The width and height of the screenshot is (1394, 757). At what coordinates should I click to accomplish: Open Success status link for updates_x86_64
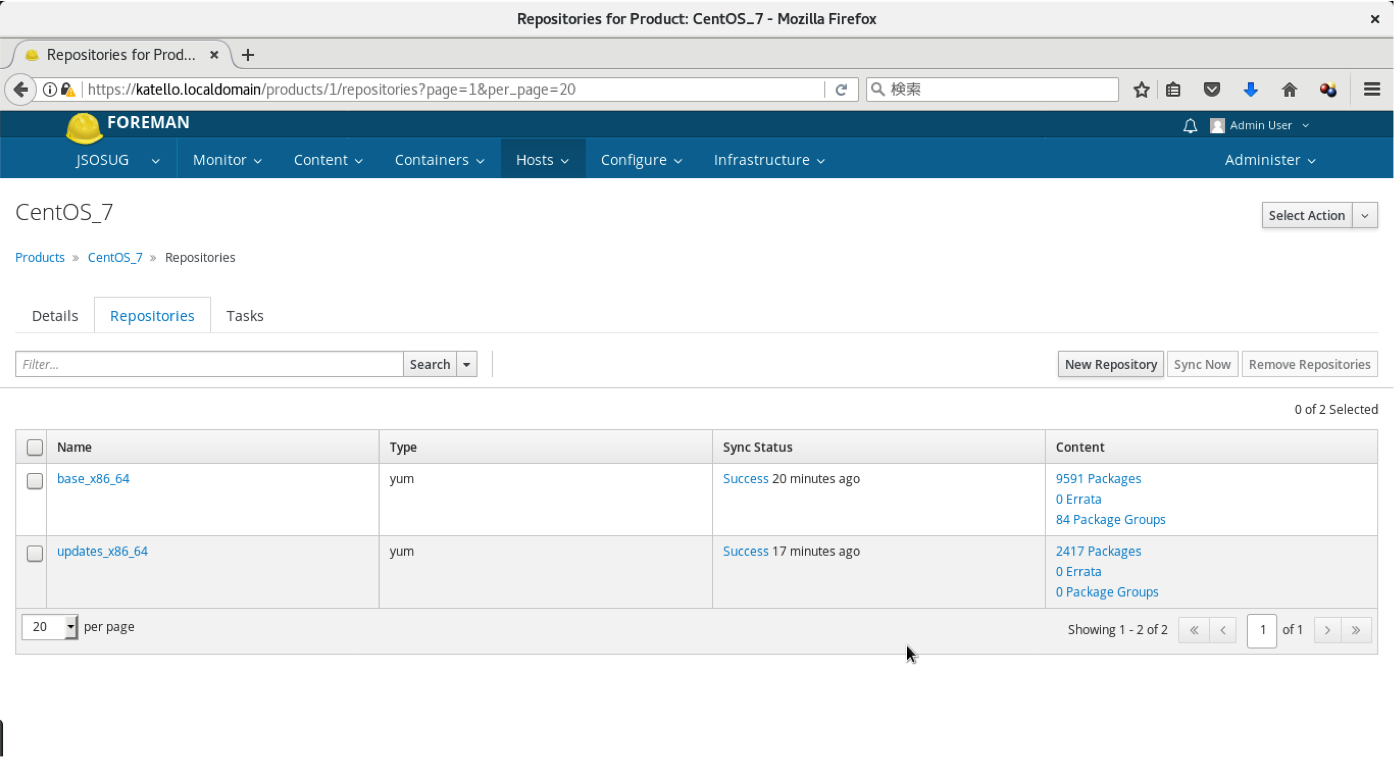[746, 551]
